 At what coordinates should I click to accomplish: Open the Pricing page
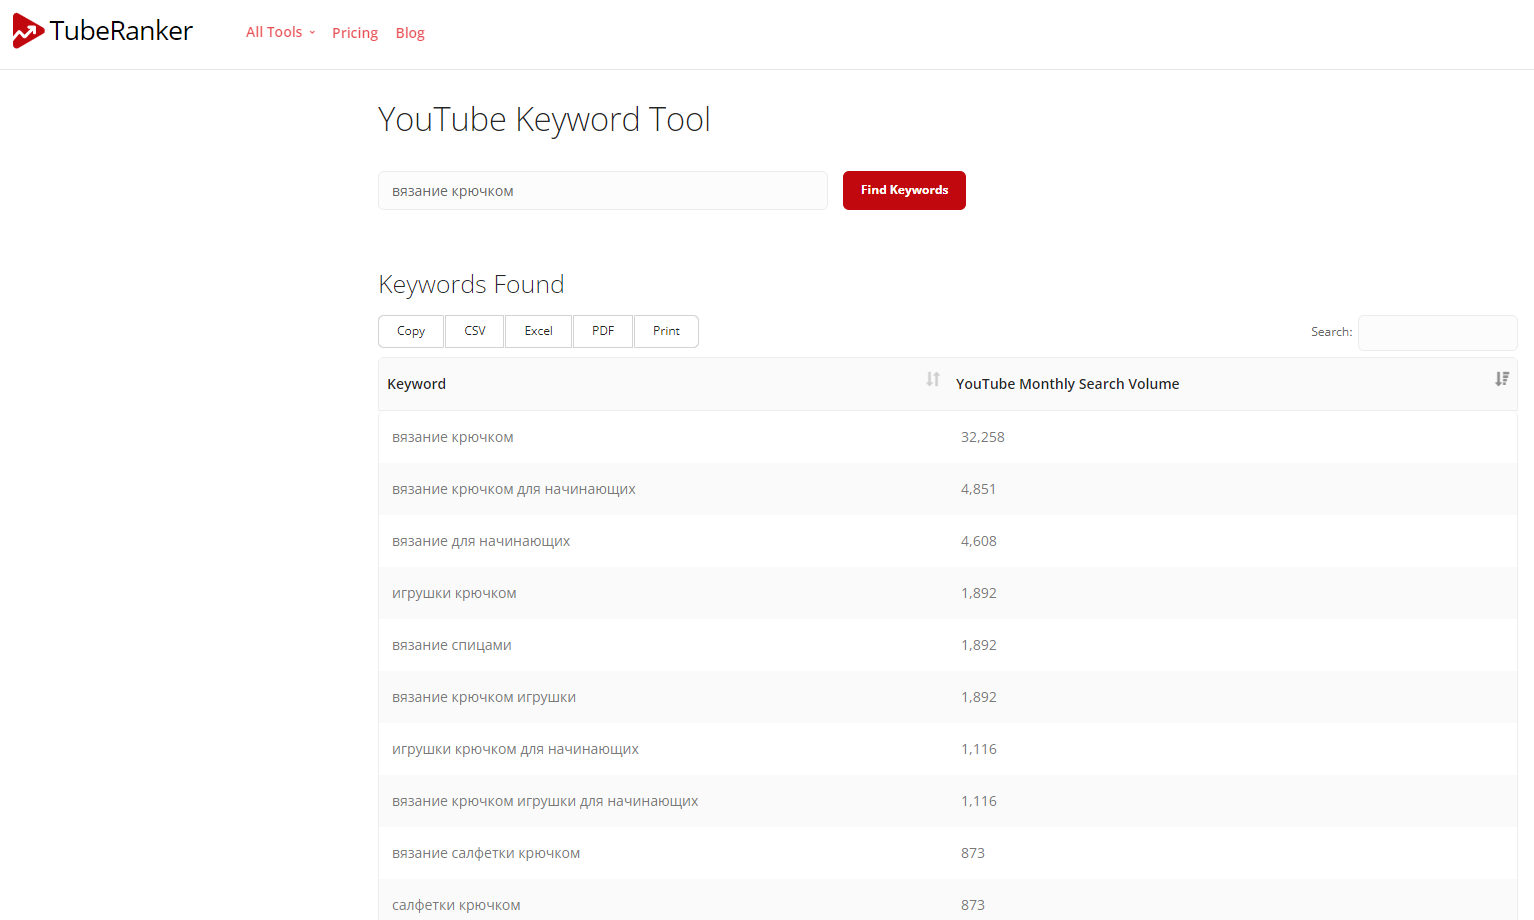coord(355,33)
